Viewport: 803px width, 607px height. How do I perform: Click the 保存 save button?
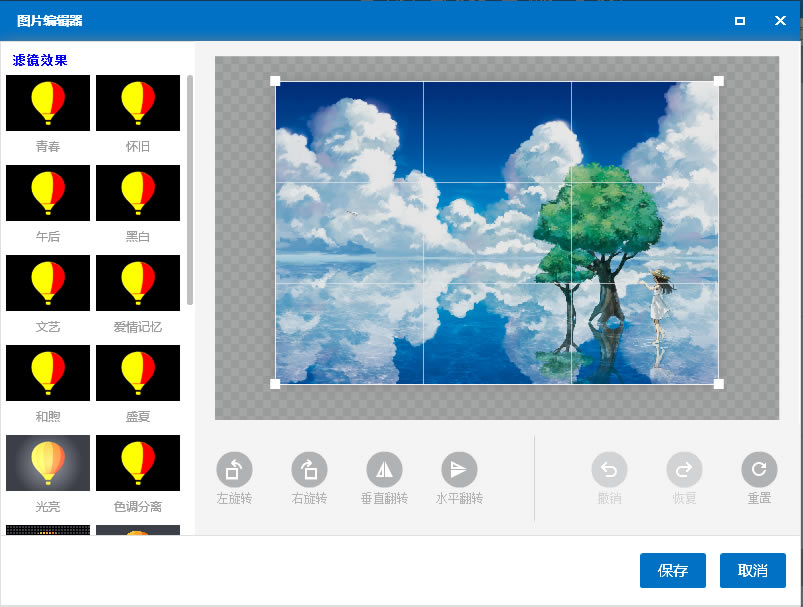click(673, 571)
